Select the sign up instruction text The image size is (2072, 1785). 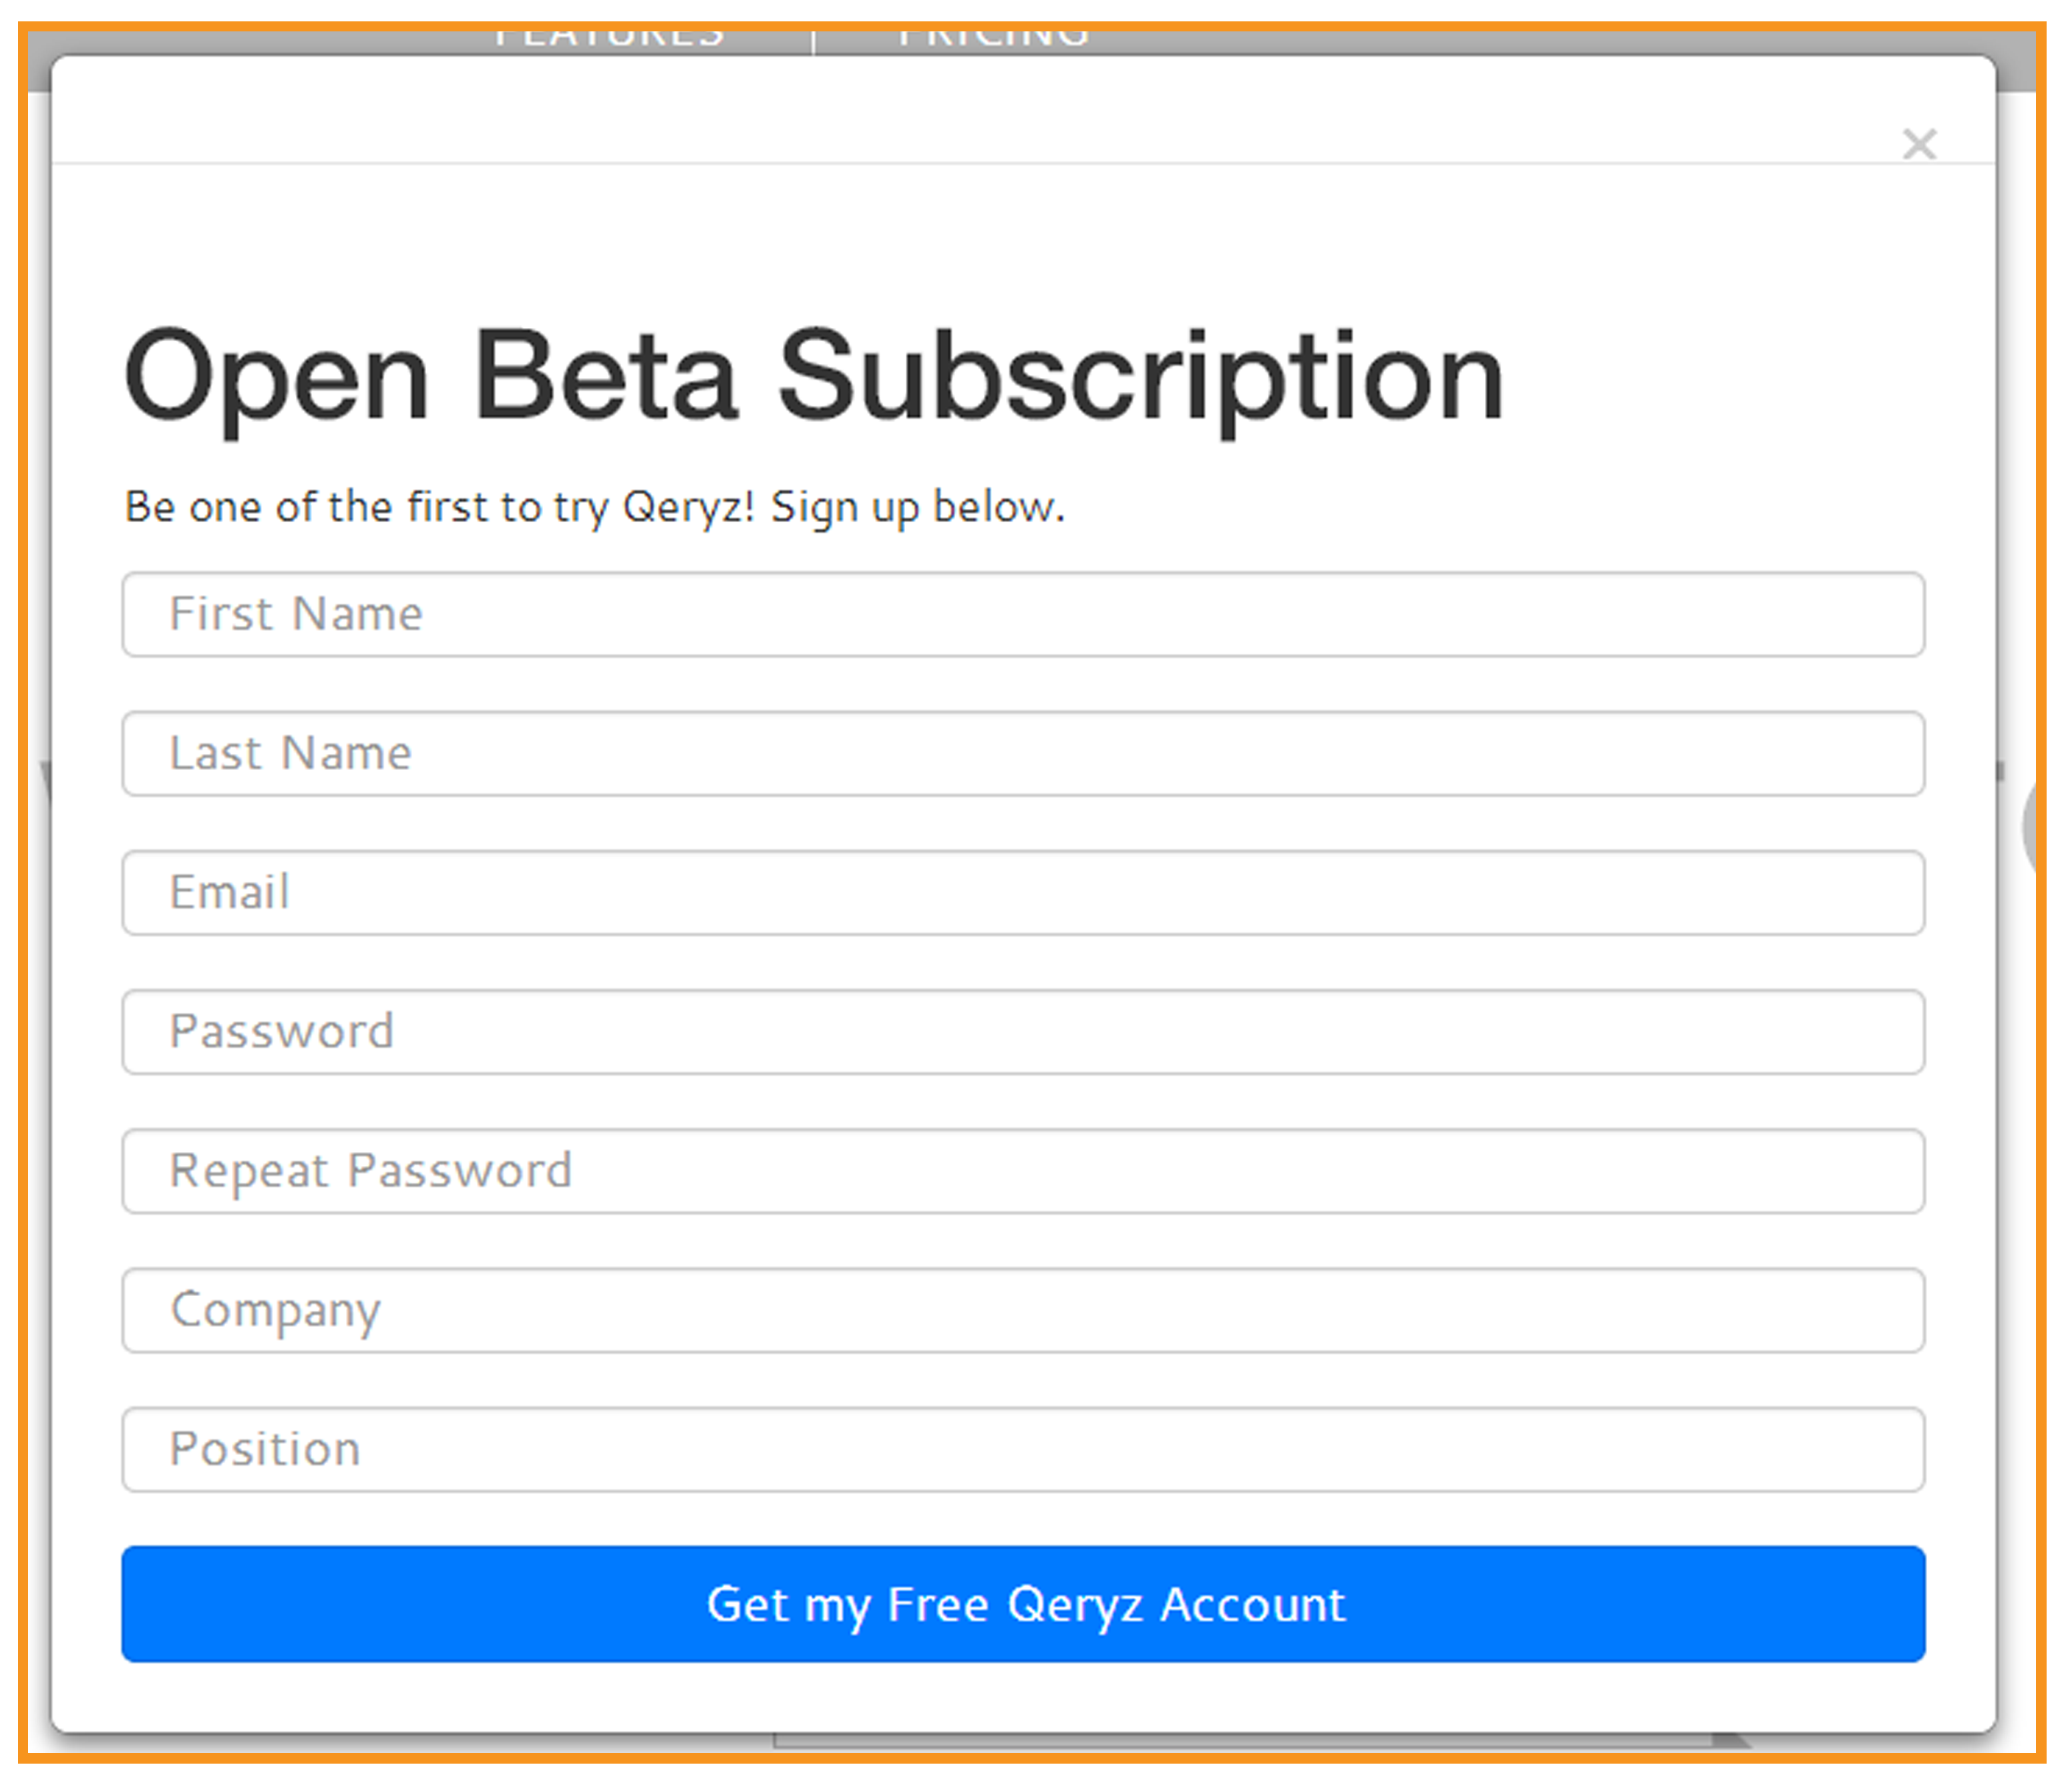pyautogui.click(x=594, y=506)
